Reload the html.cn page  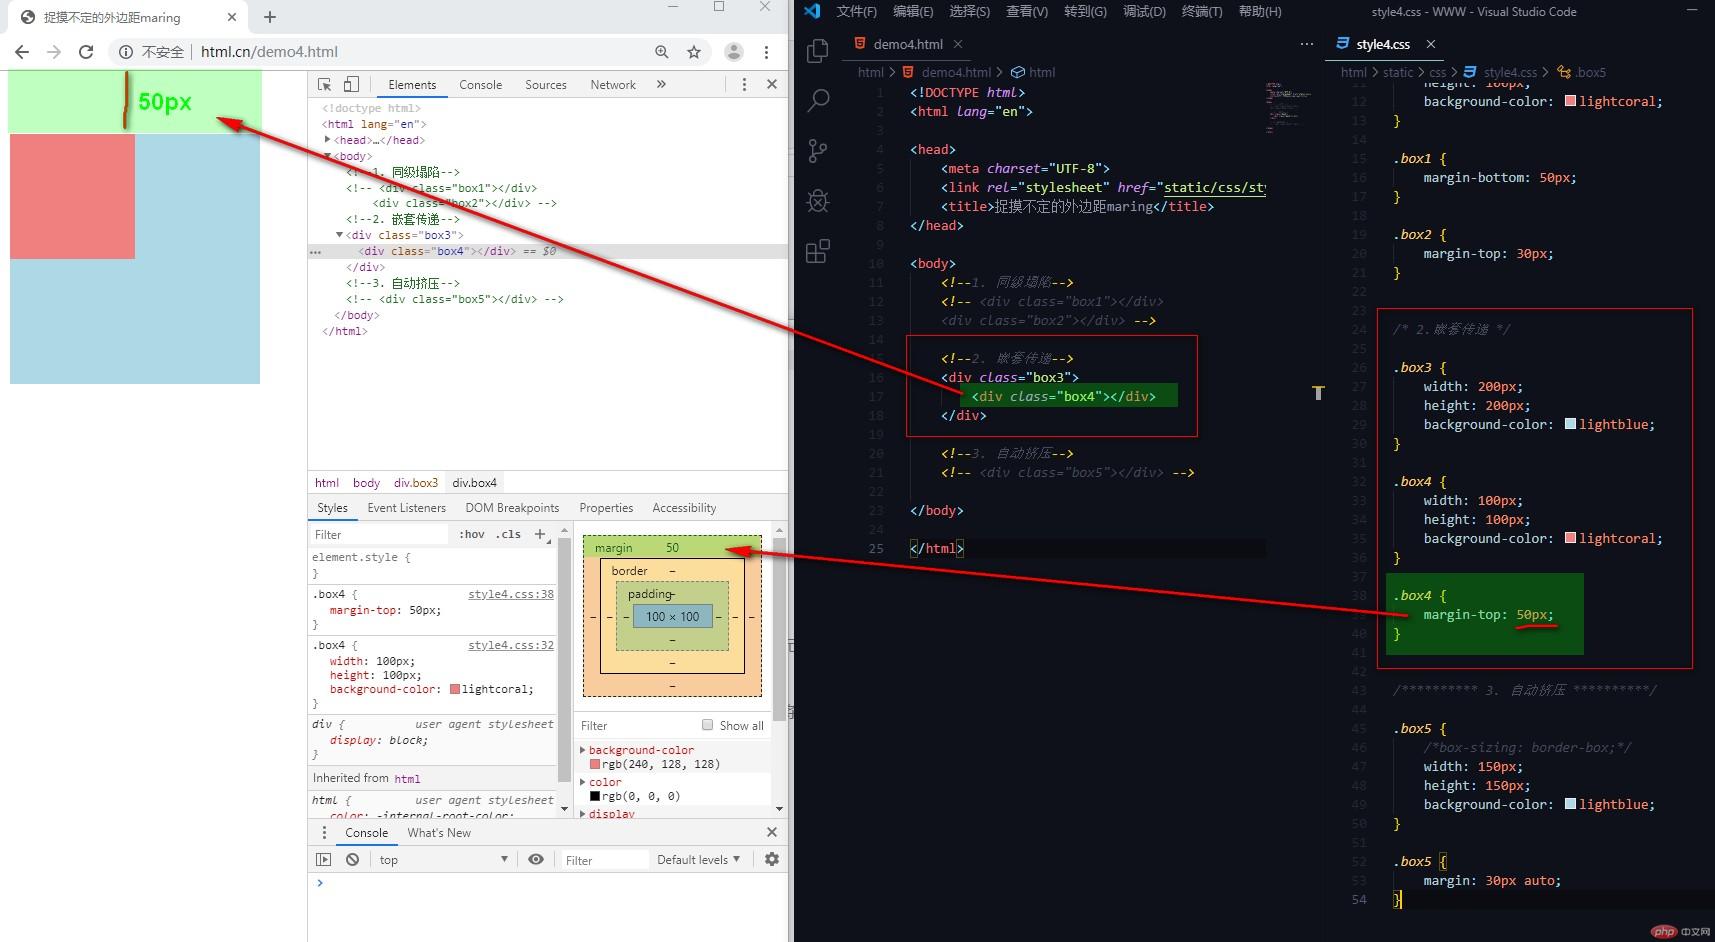[x=86, y=52]
